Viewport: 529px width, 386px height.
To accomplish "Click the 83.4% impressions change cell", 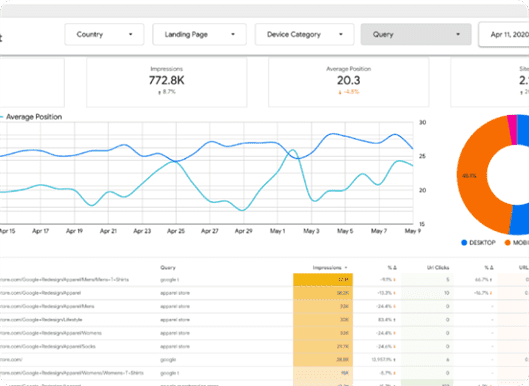I will point(387,320).
